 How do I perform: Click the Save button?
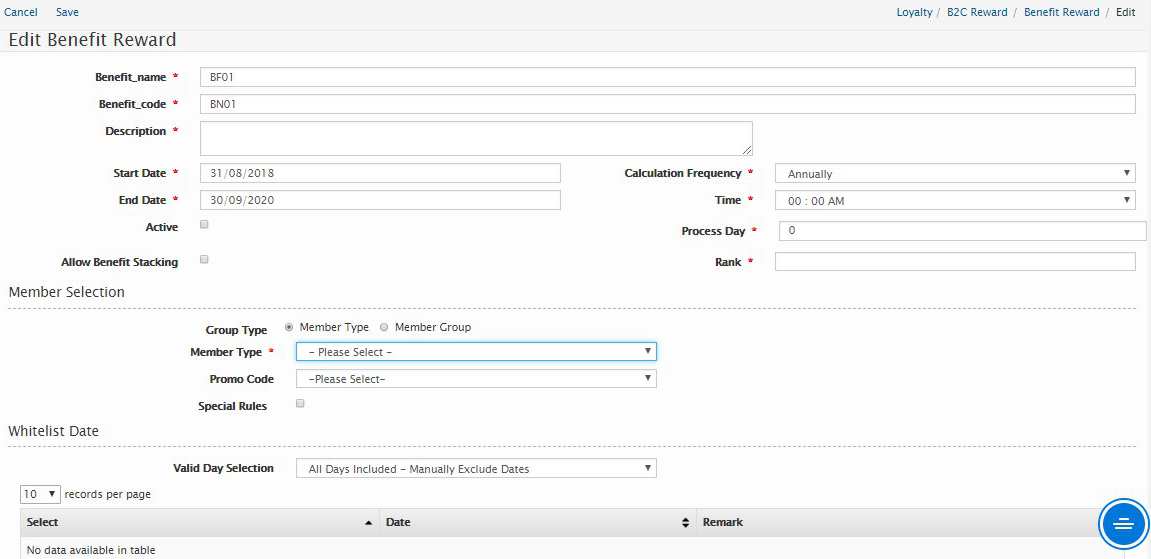67,12
